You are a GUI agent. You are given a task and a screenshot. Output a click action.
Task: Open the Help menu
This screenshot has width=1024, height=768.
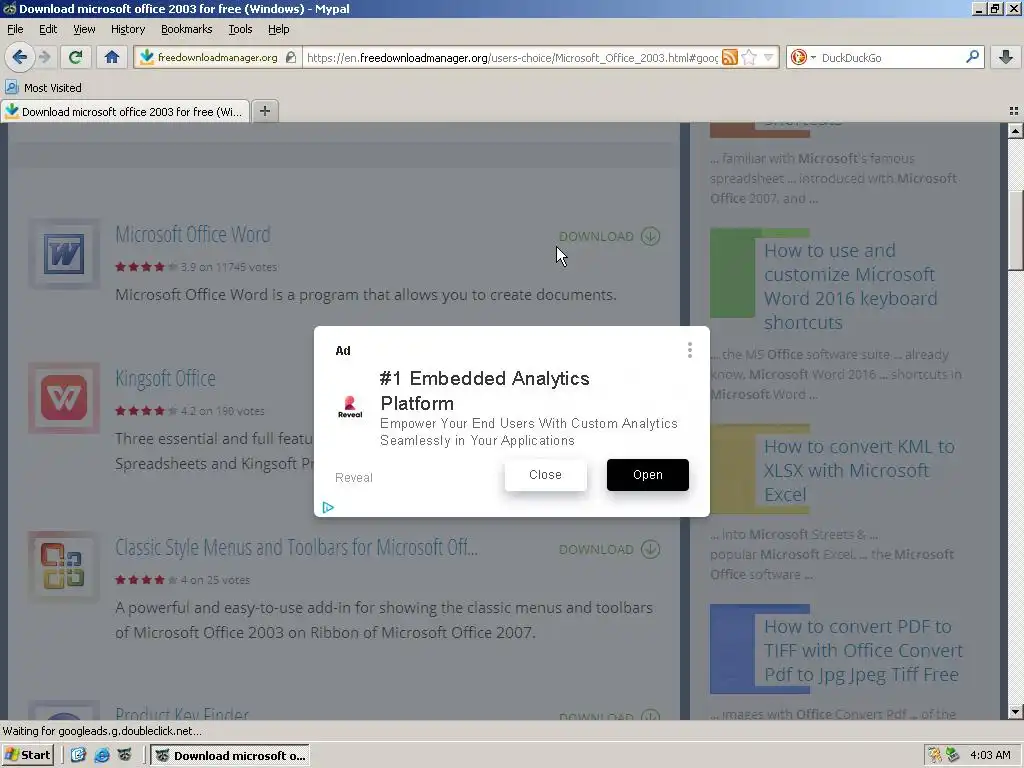pyautogui.click(x=278, y=29)
